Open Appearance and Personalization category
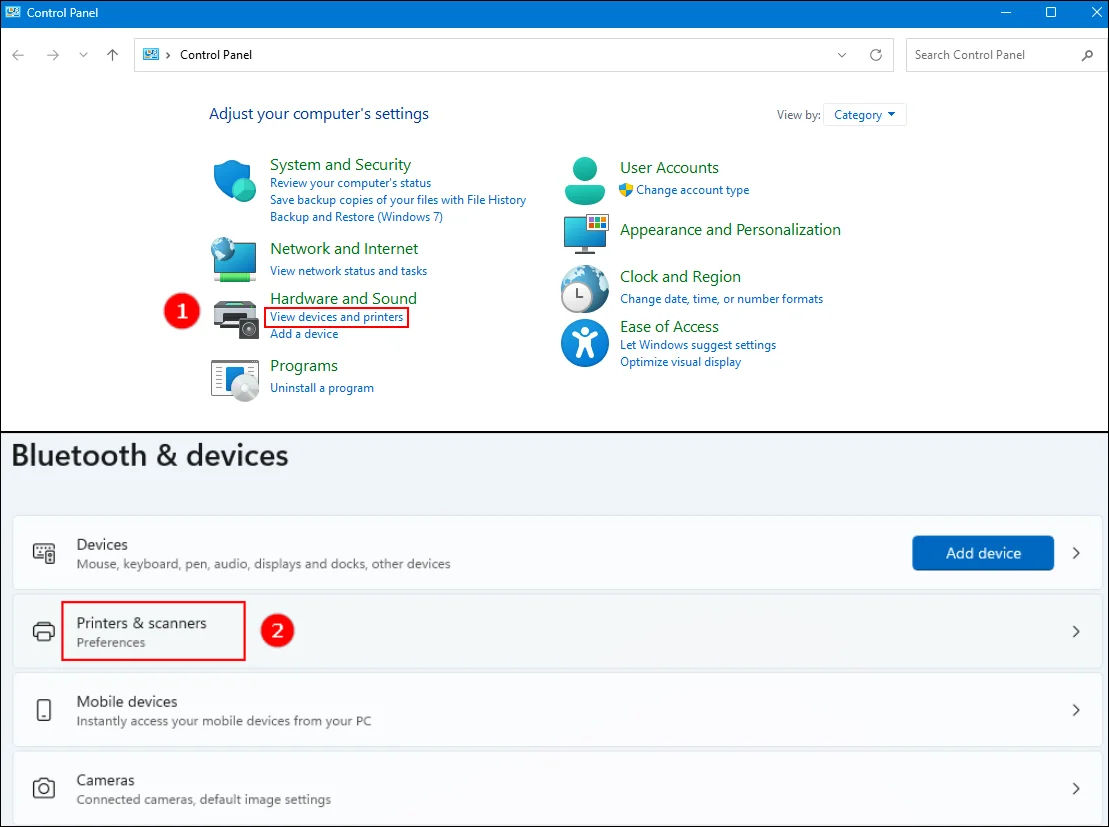The width and height of the screenshot is (1109, 827). (x=730, y=230)
